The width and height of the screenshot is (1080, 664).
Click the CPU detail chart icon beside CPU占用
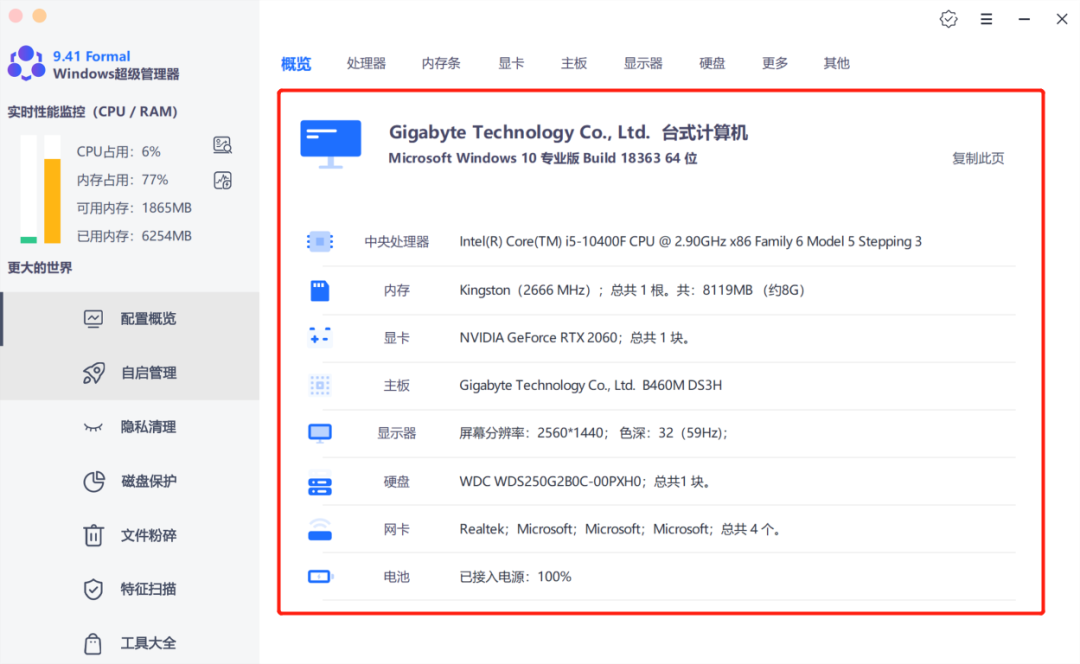point(222,145)
